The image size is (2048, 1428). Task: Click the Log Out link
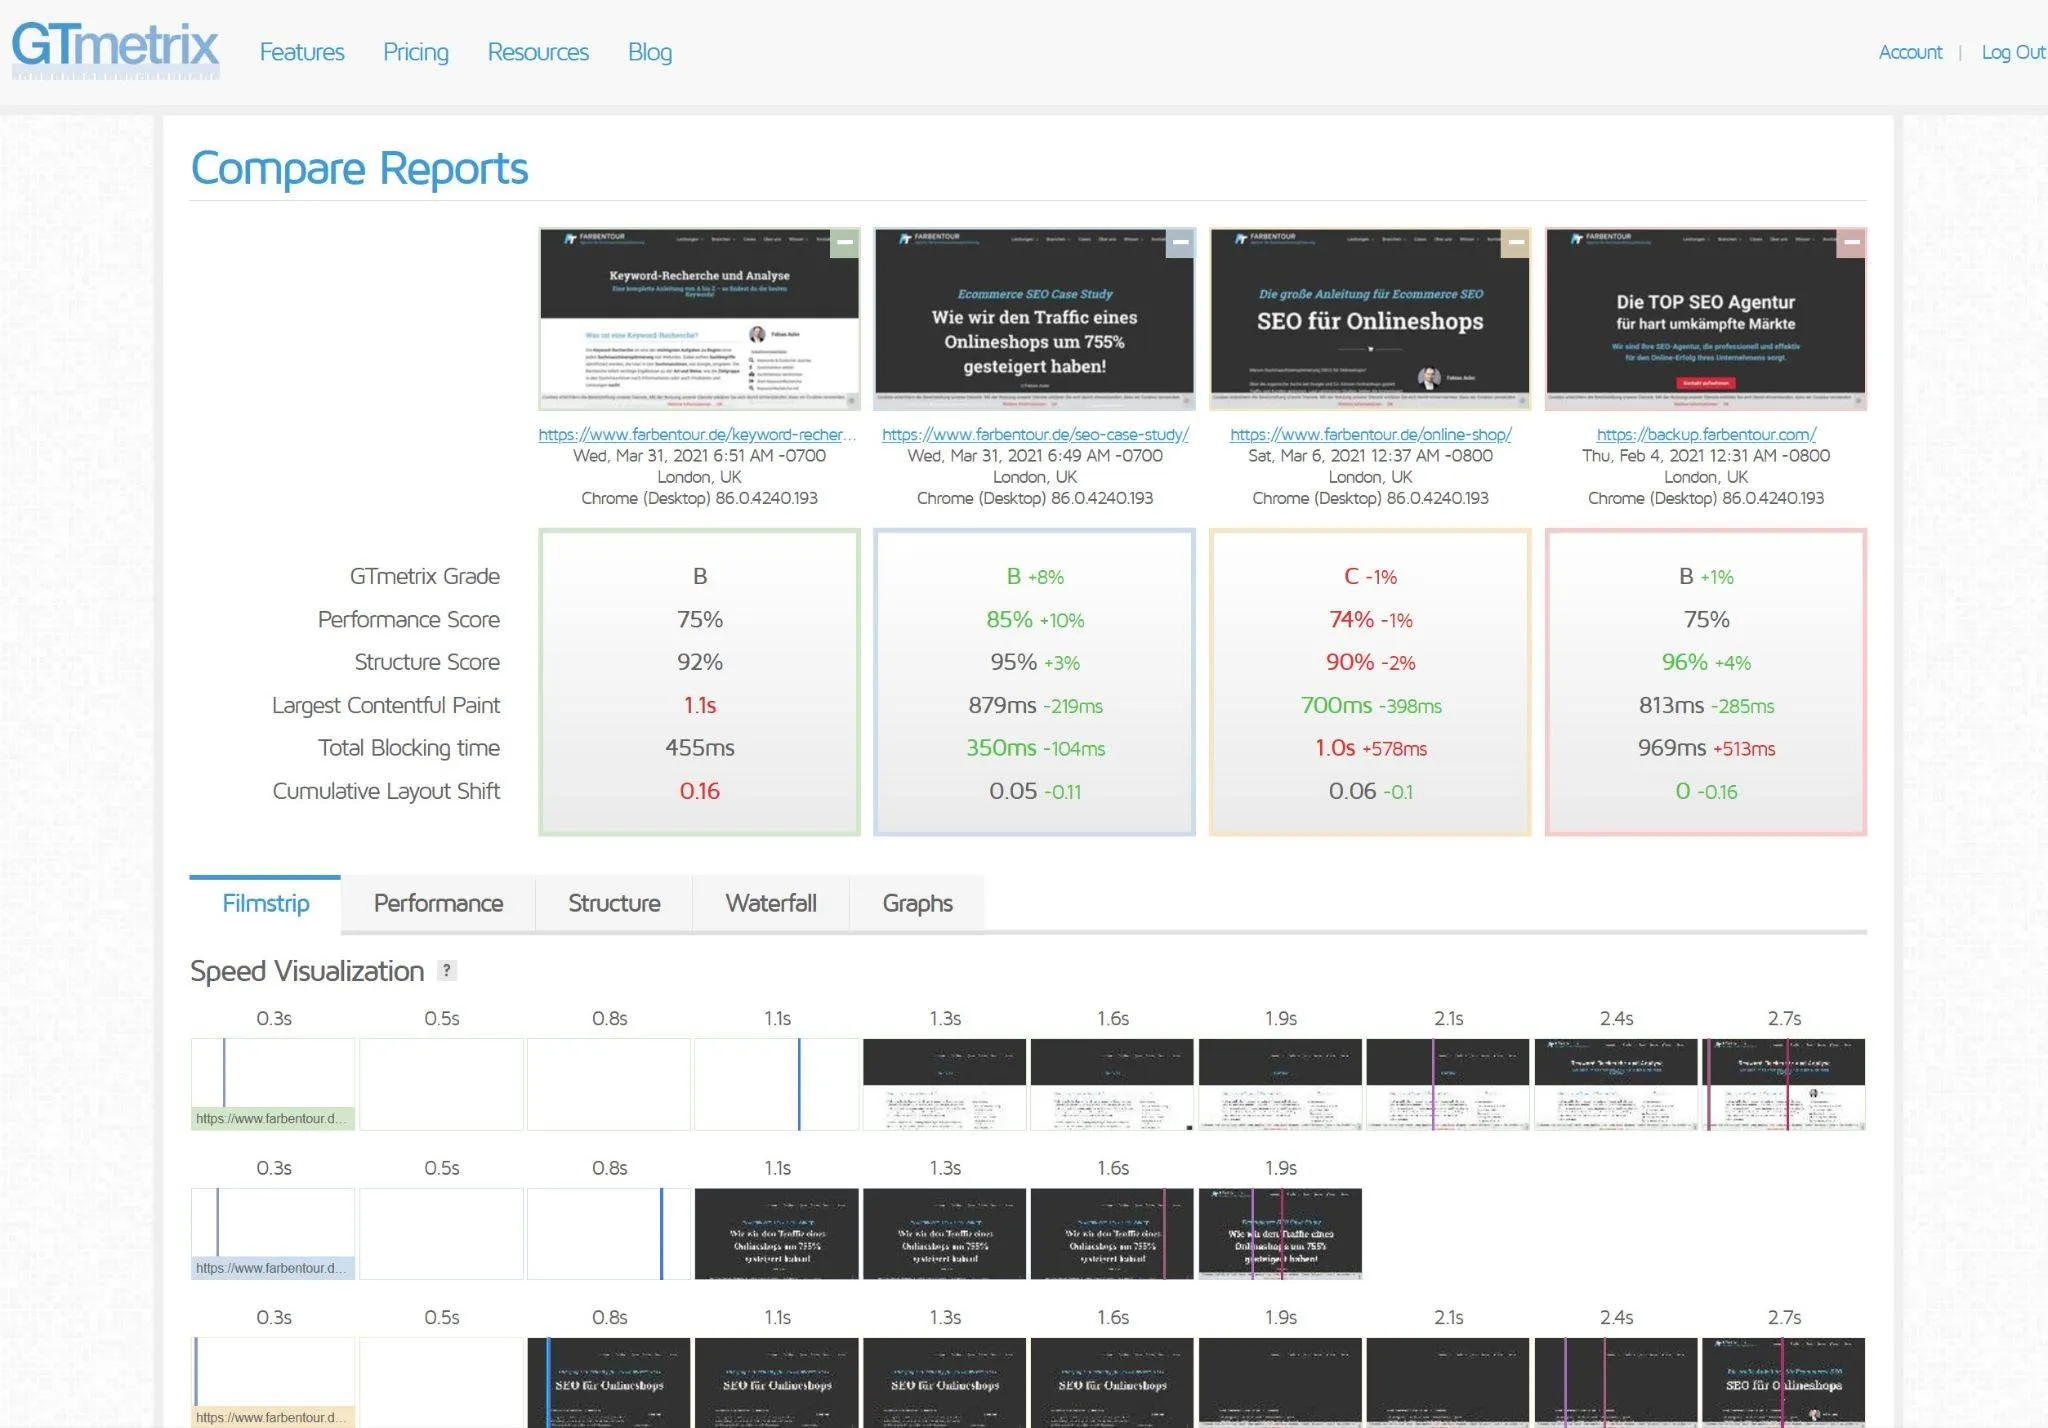pyautogui.click(x=2013, y=52)
